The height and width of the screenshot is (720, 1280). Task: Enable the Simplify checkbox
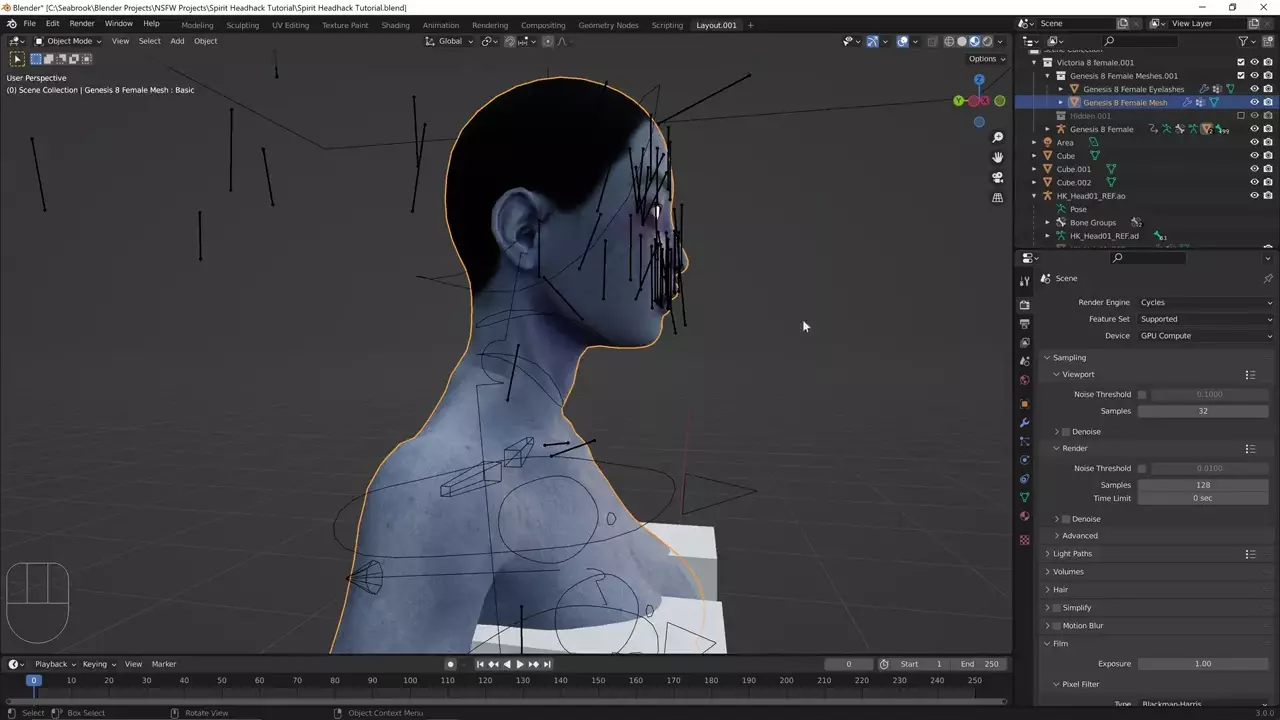1056,608
